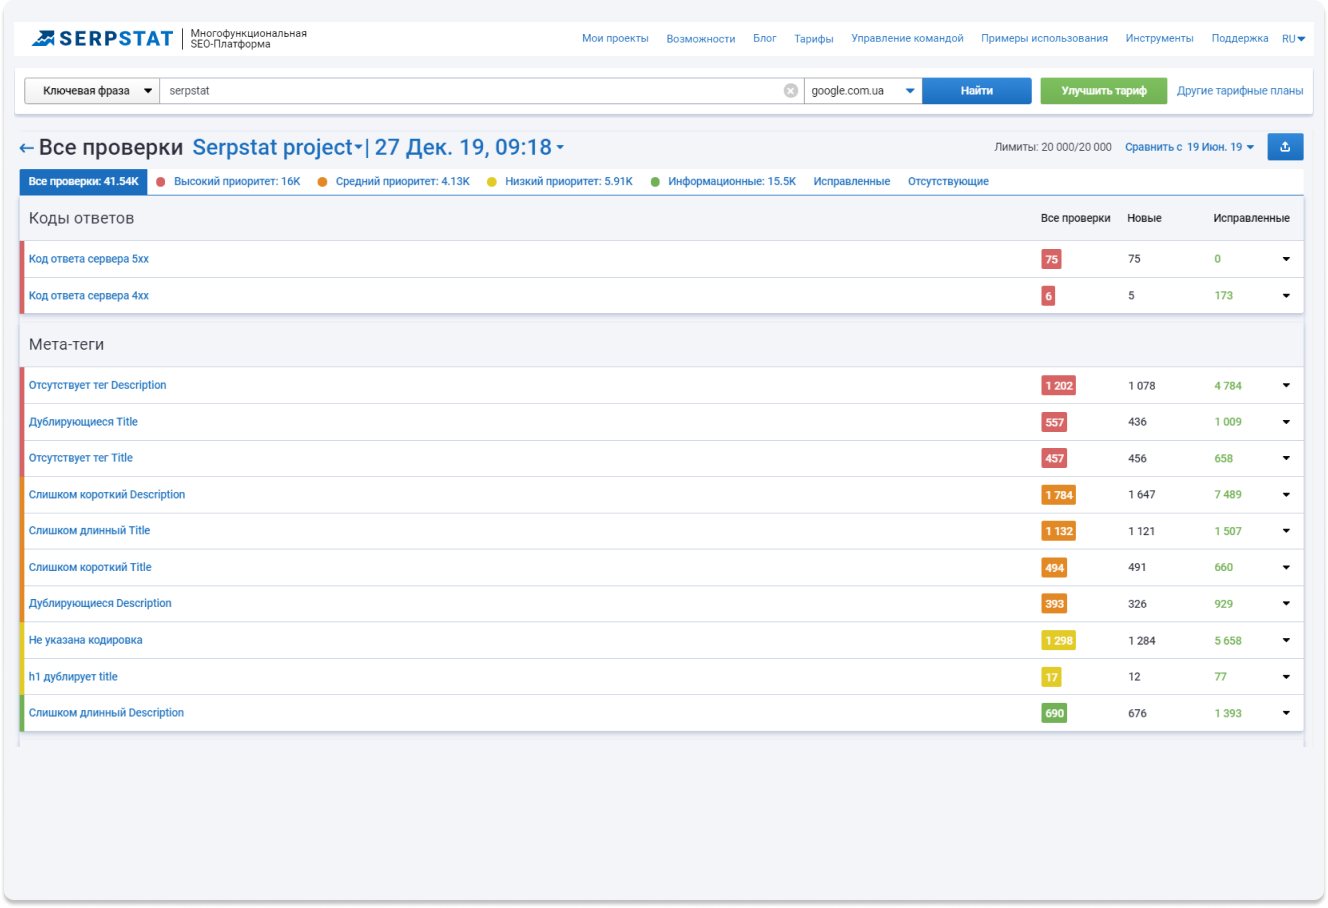Open Управление командой in the top menu
1328x908 pixels.
pos(907,39)
